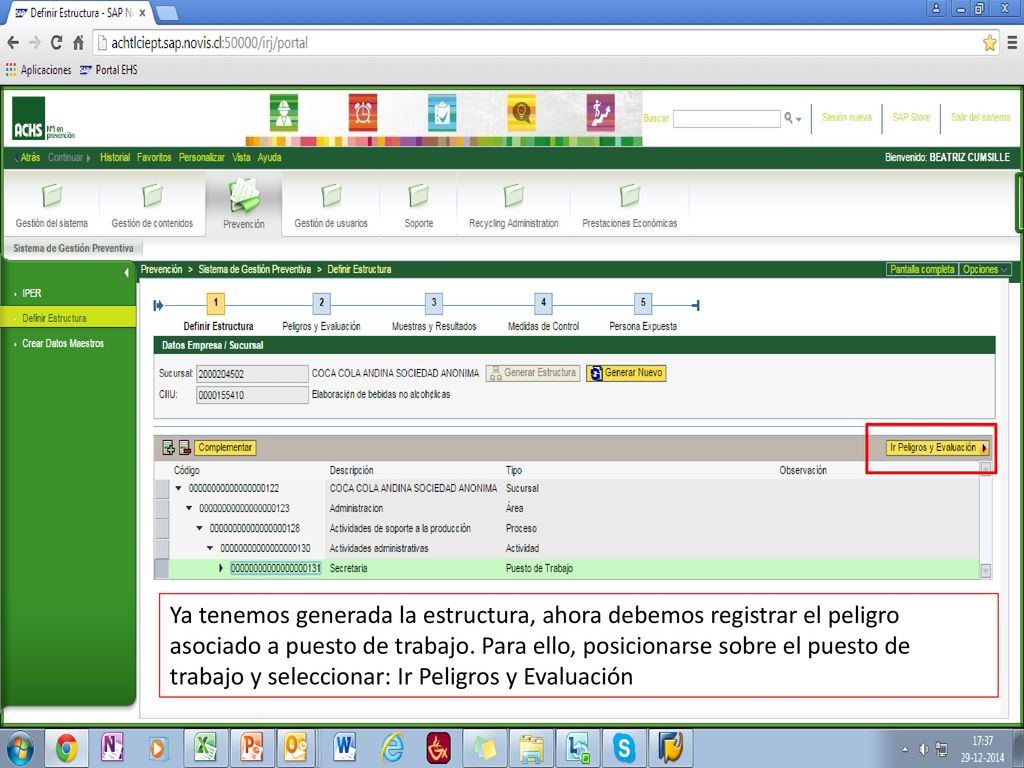
Task: Click the Generar Nuevo button
Action: [x=626, y=373]
